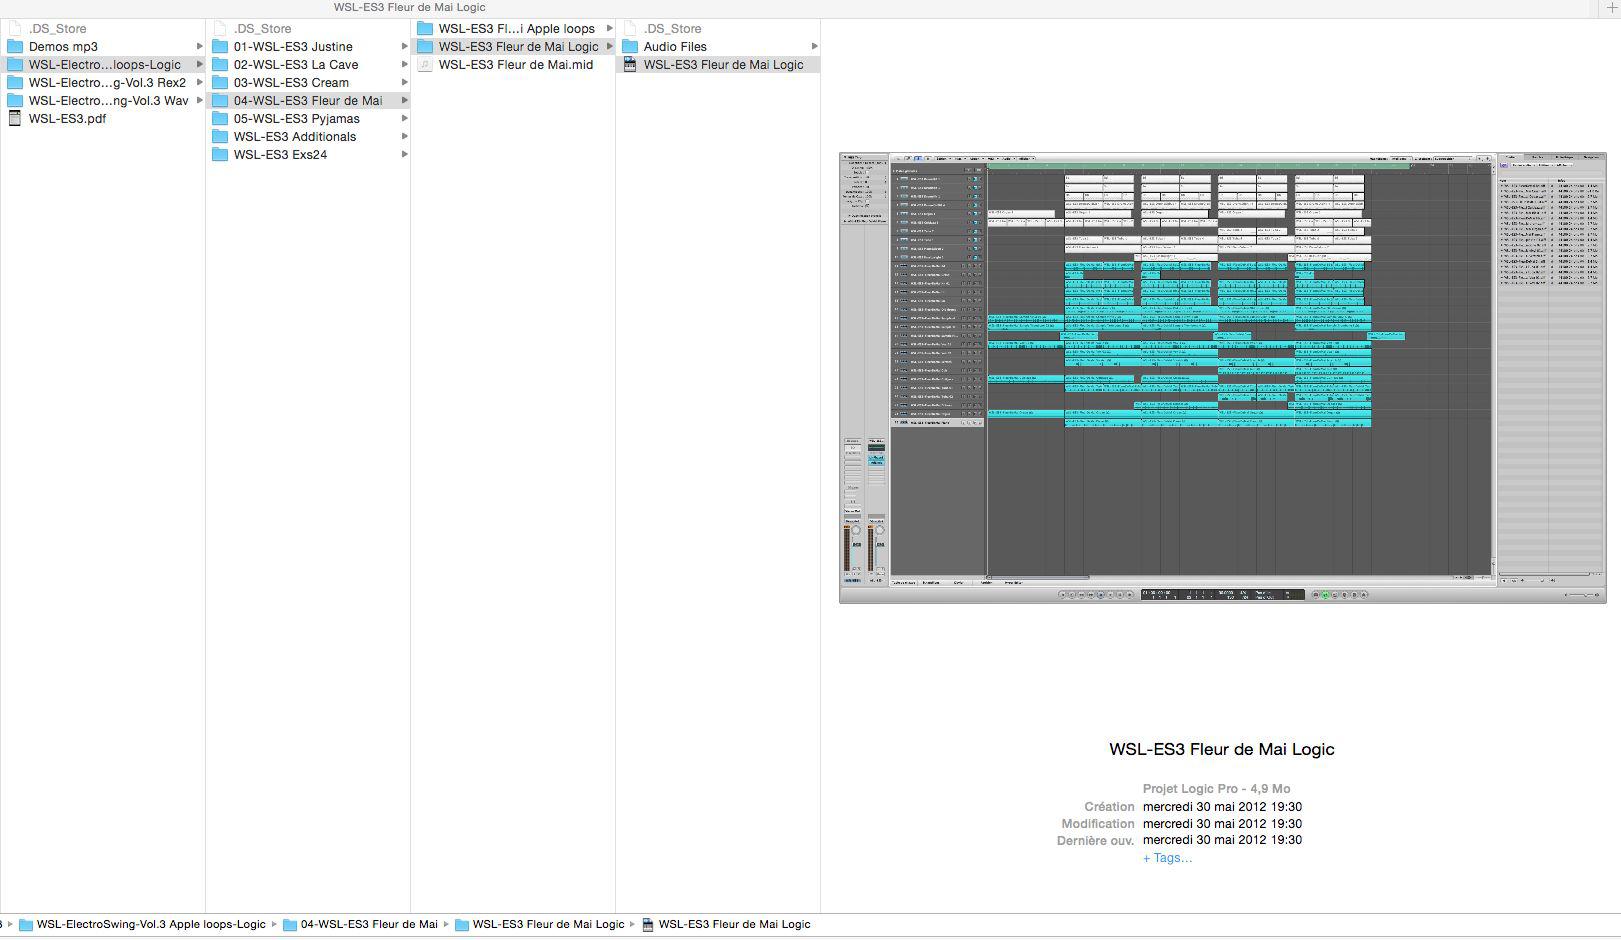Click the 04-WSL-ES3 Fleur de Mai folder icon

[x=220, y=101]
